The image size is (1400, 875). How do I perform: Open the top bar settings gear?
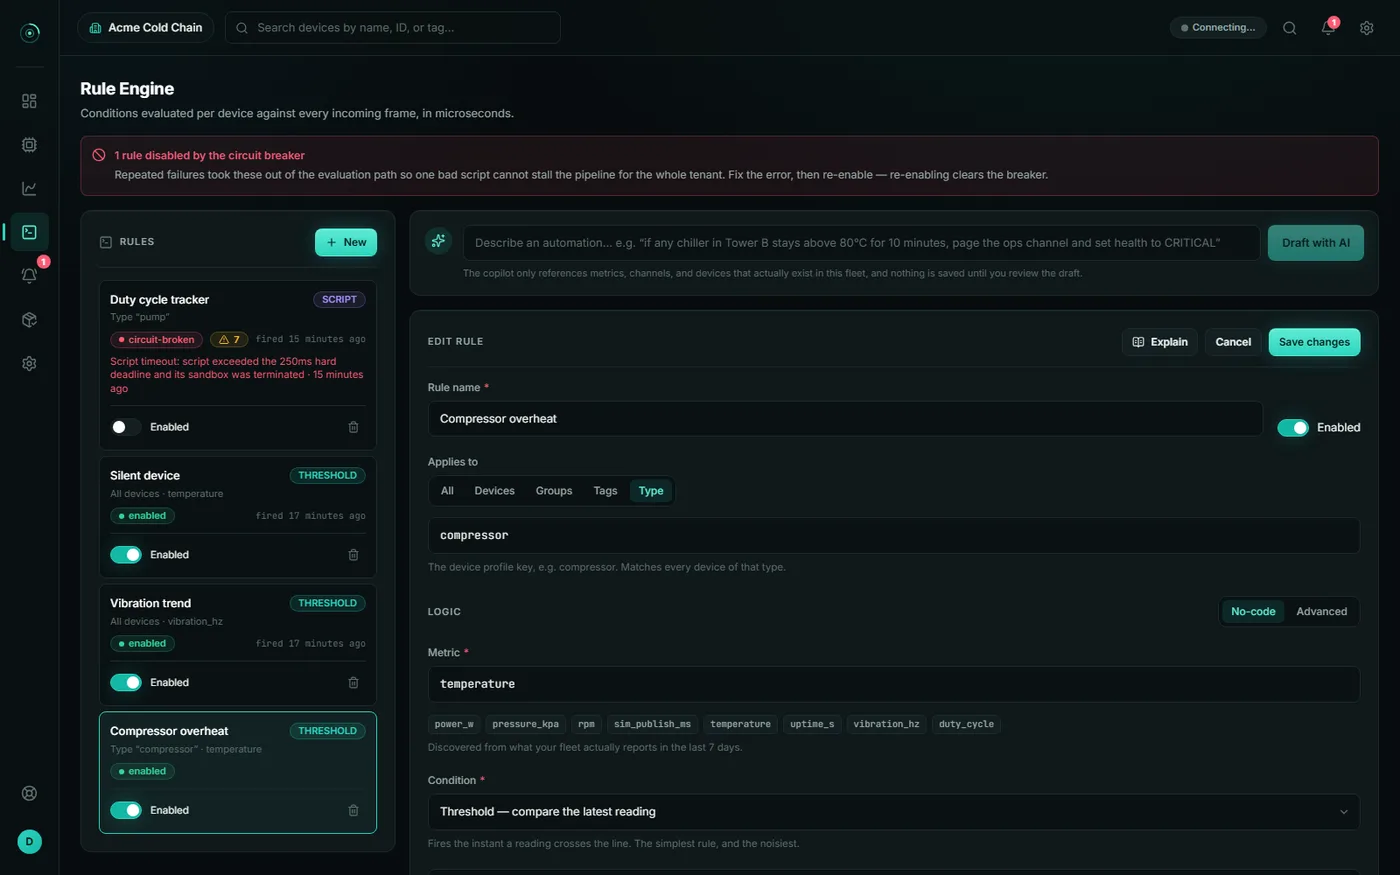point(1367,28)
